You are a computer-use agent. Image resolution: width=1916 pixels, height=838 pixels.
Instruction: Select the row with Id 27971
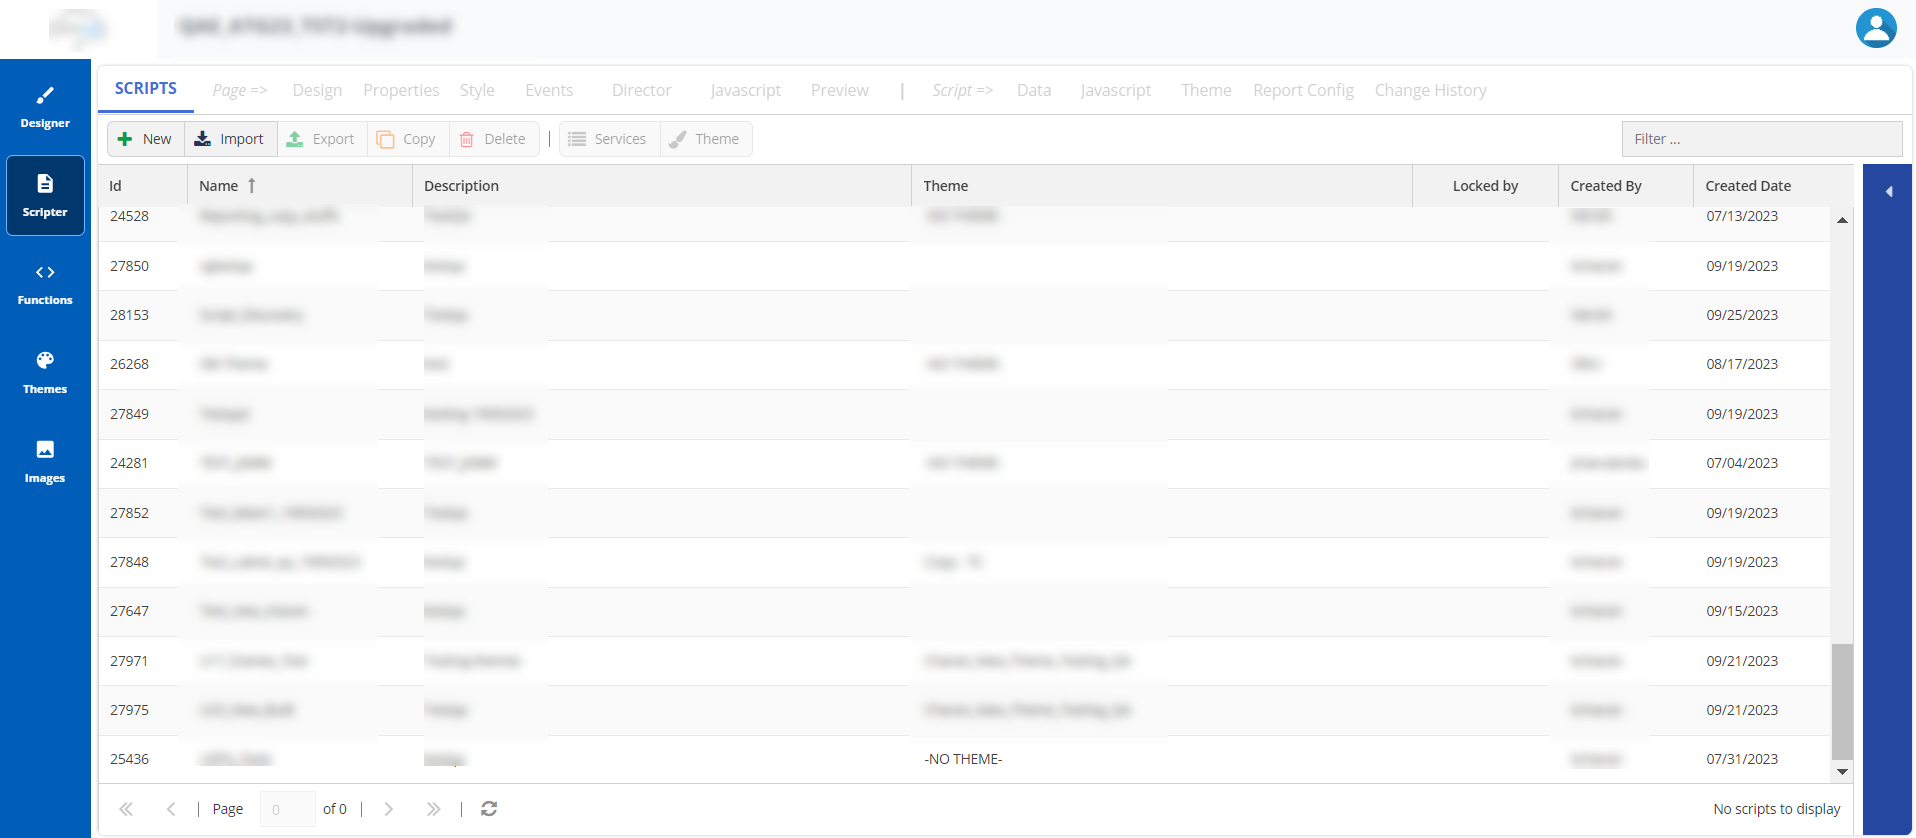pos(964,661)
